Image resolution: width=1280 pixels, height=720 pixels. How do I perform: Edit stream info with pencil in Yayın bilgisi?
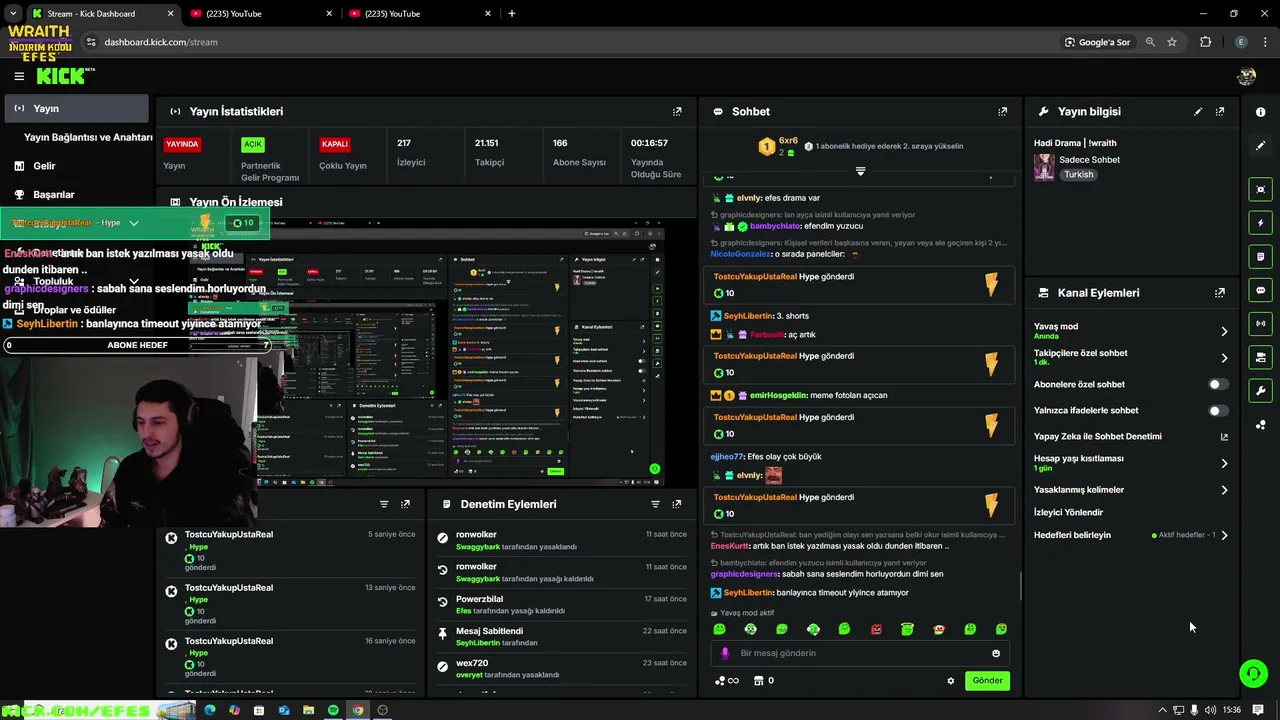(1198, 112)
